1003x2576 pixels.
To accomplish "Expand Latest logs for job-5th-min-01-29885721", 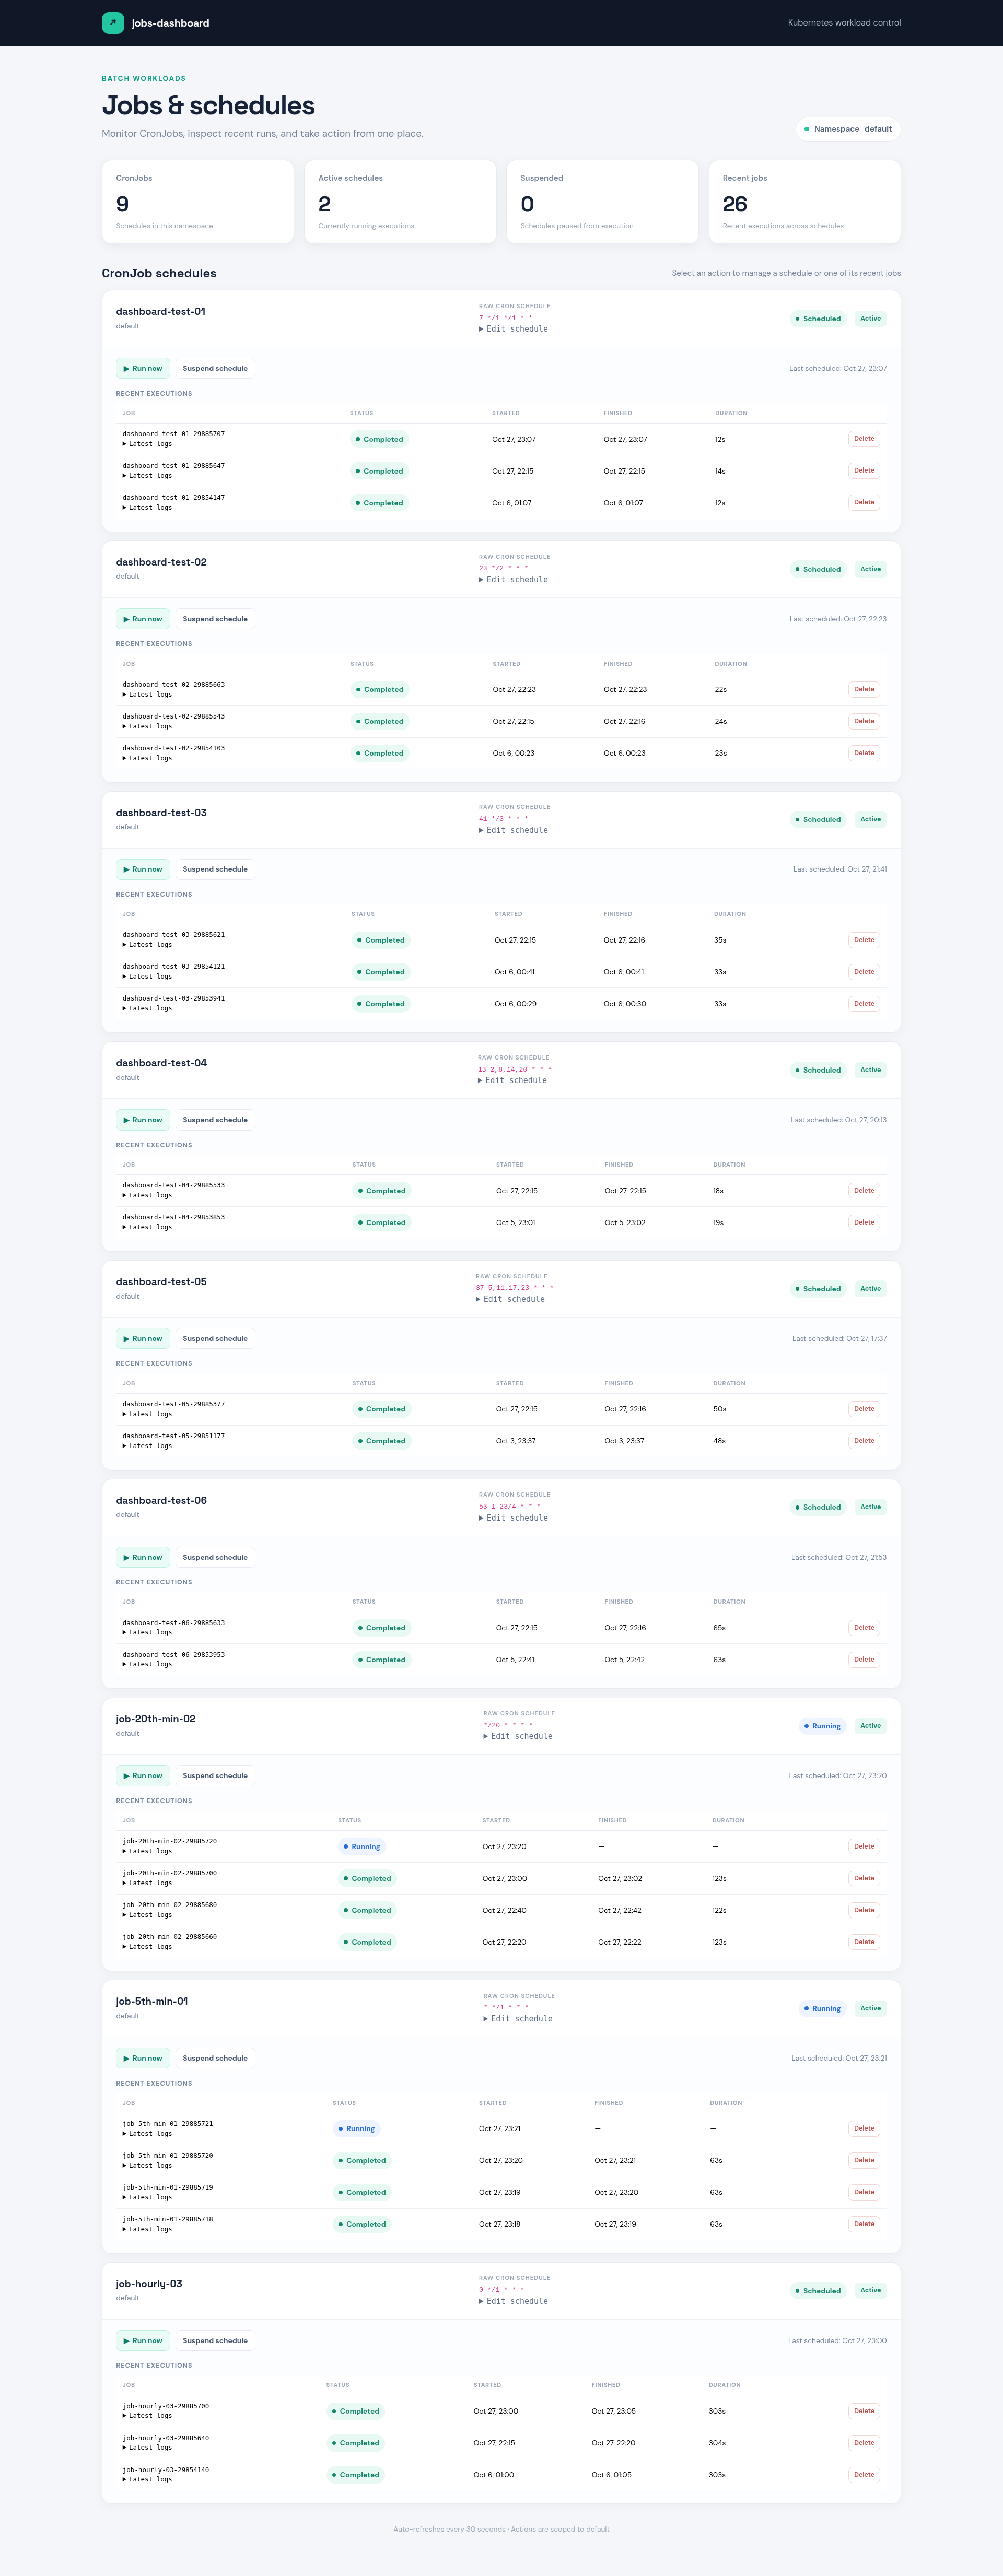I will (147, 2133).
